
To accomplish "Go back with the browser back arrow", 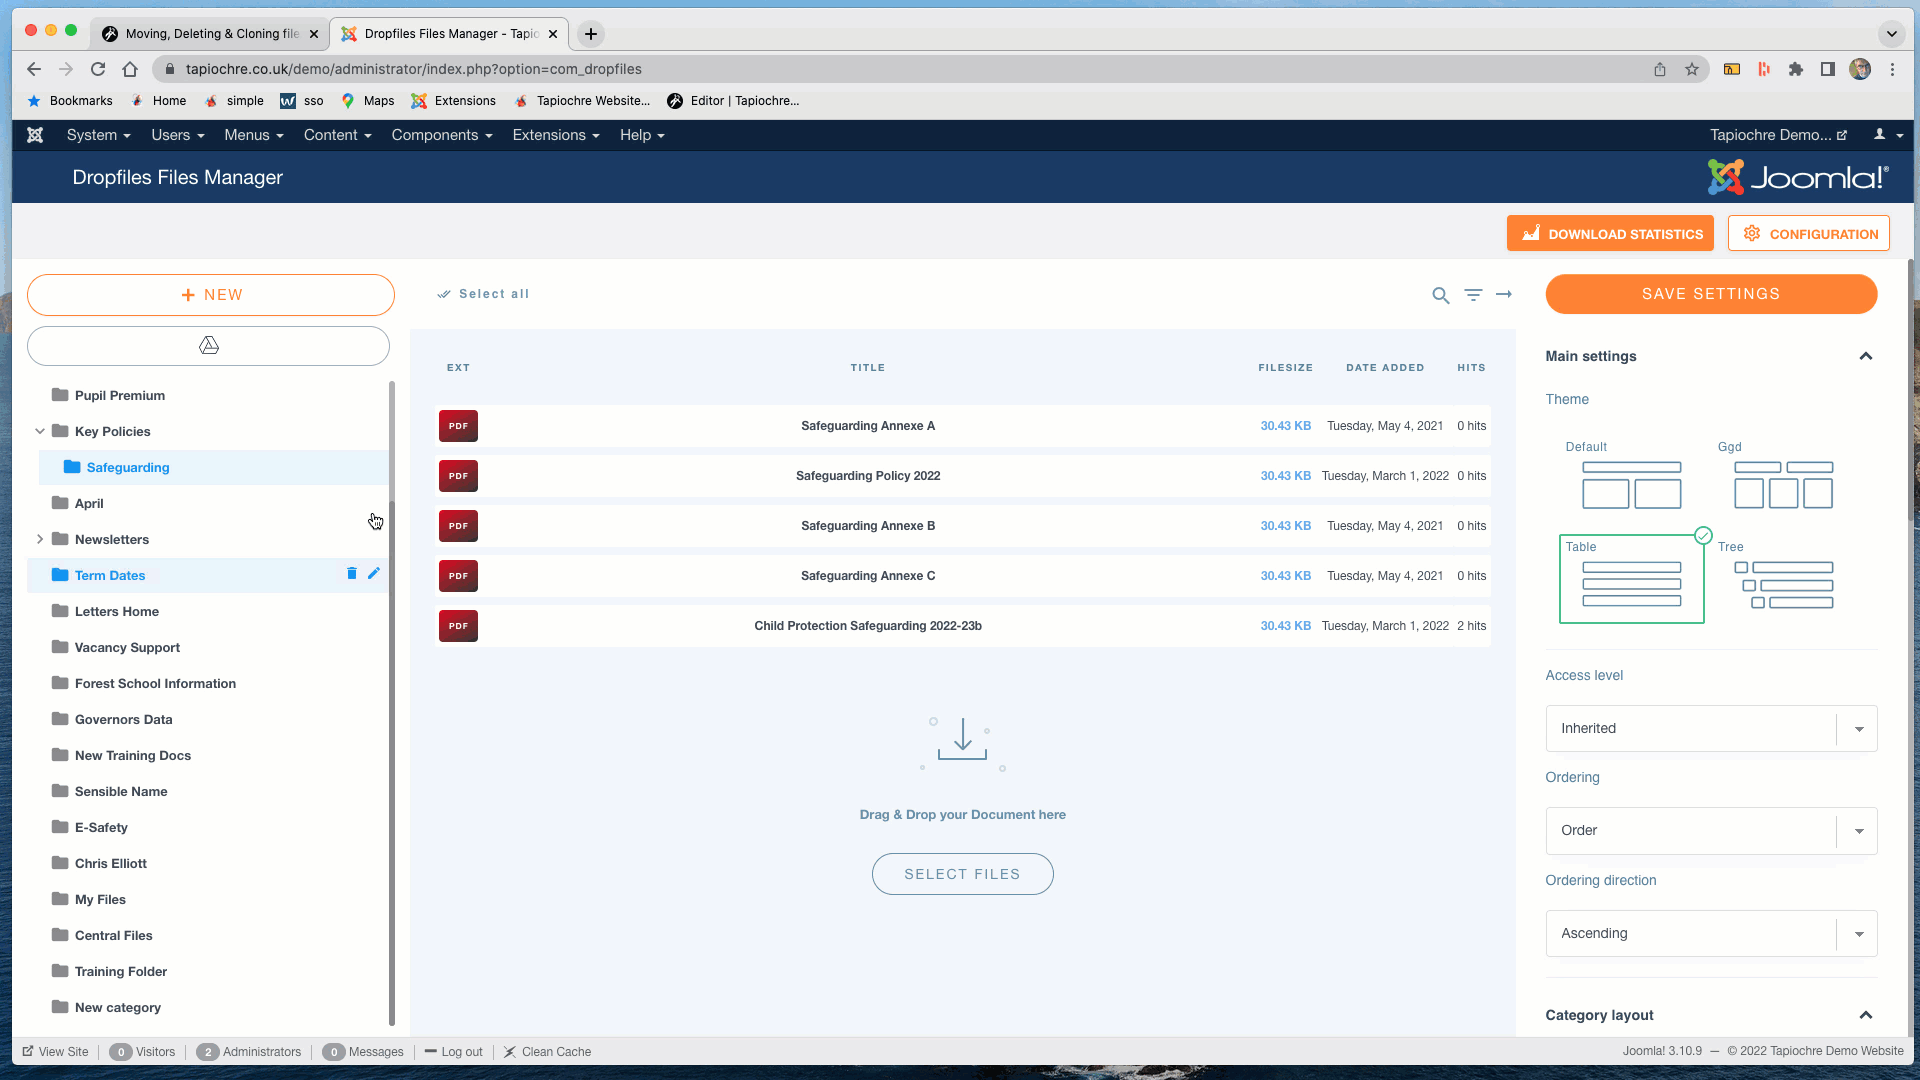I will (x=34, y=69).
